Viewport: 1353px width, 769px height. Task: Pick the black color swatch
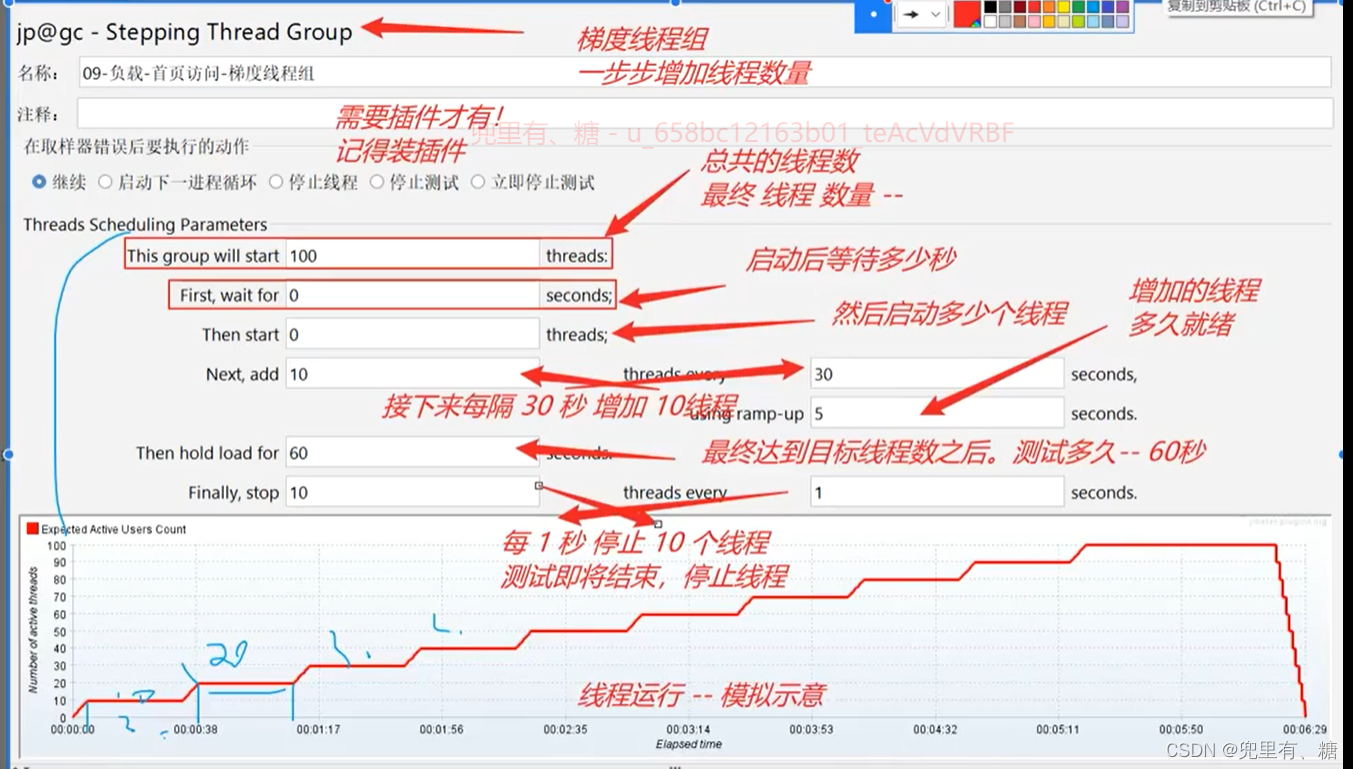pyautogui.click(x=990, y=7)
